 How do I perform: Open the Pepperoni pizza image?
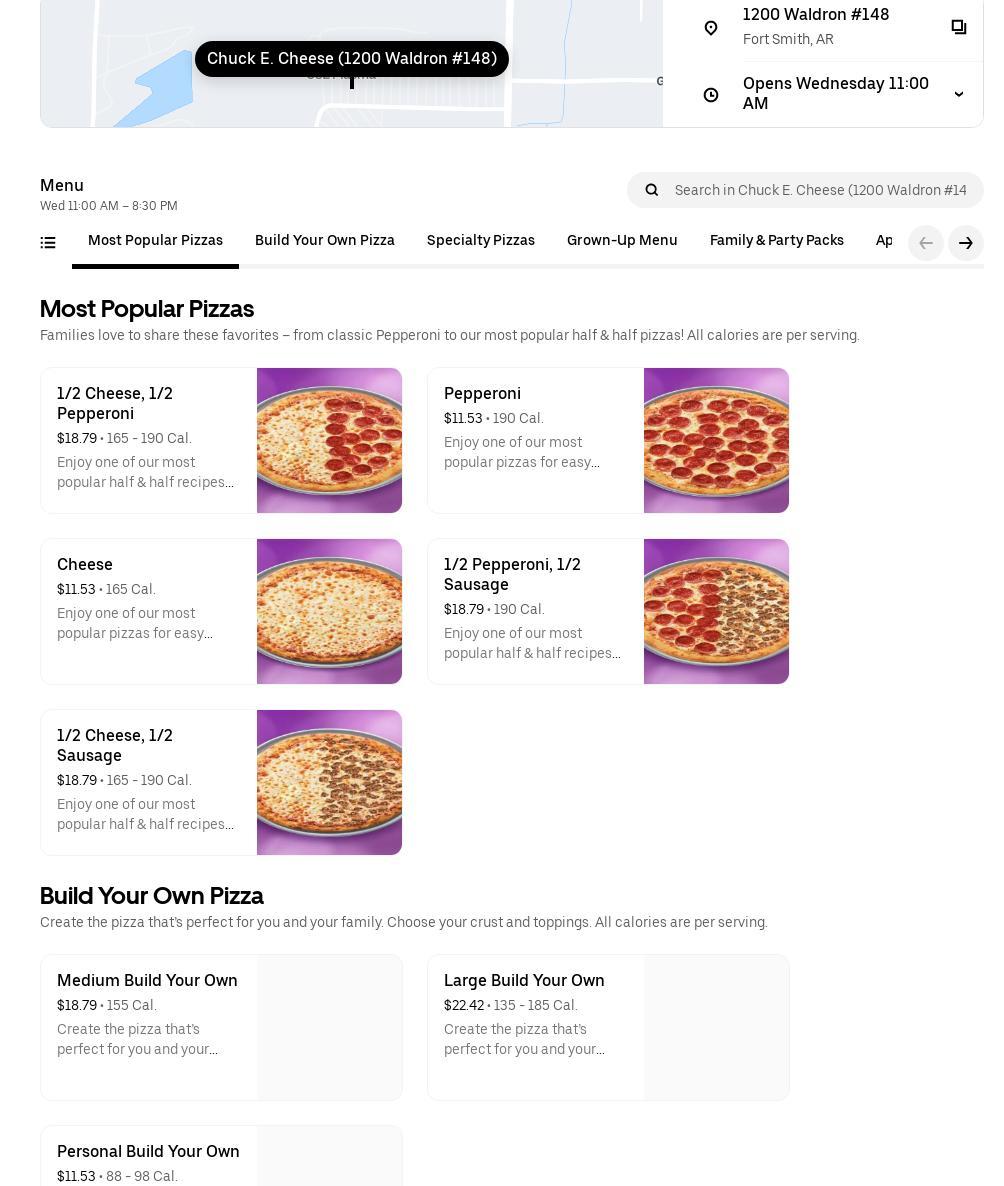coord(716,441)
